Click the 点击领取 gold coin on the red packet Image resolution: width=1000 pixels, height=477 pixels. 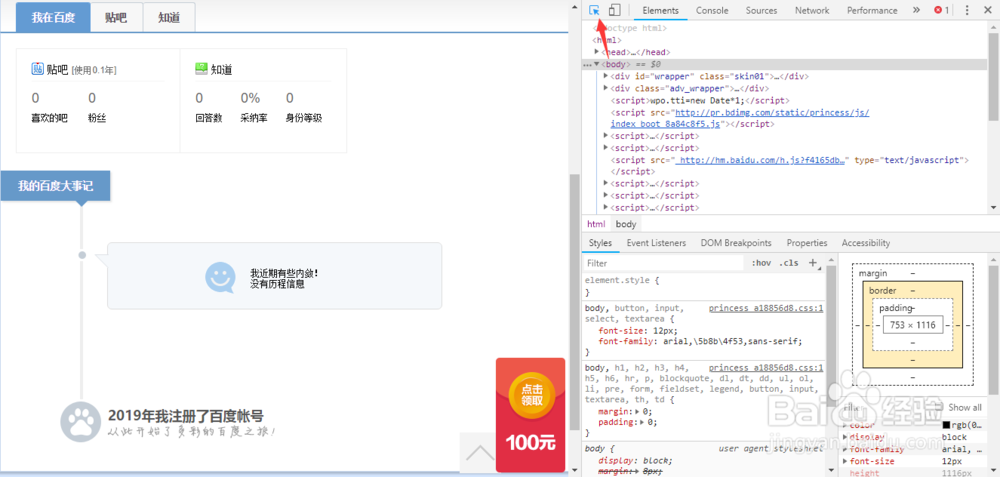click(x=531, y=395)
